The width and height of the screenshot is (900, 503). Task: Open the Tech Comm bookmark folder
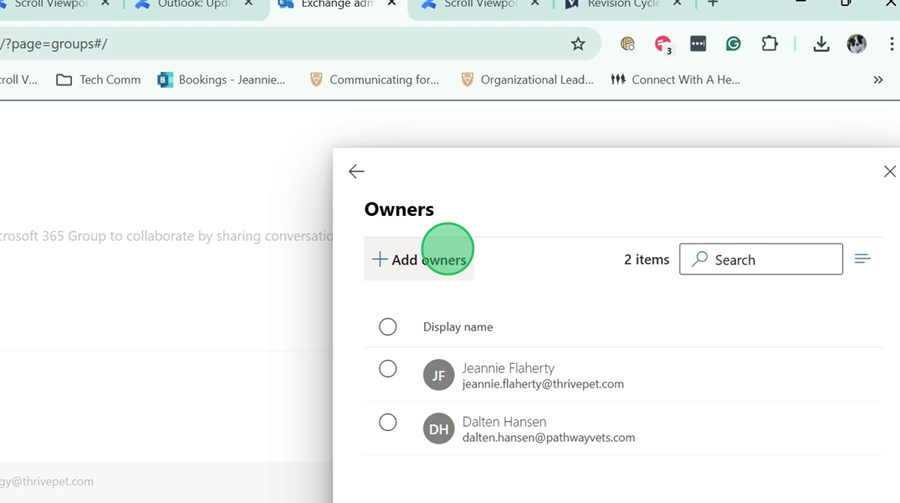tap(98, 80)
